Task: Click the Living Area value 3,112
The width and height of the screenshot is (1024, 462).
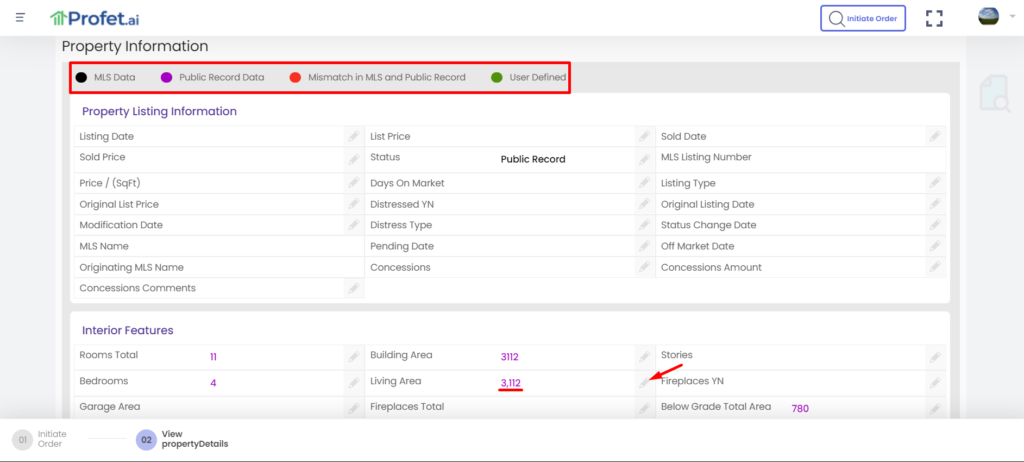Action: coord(510,382)
